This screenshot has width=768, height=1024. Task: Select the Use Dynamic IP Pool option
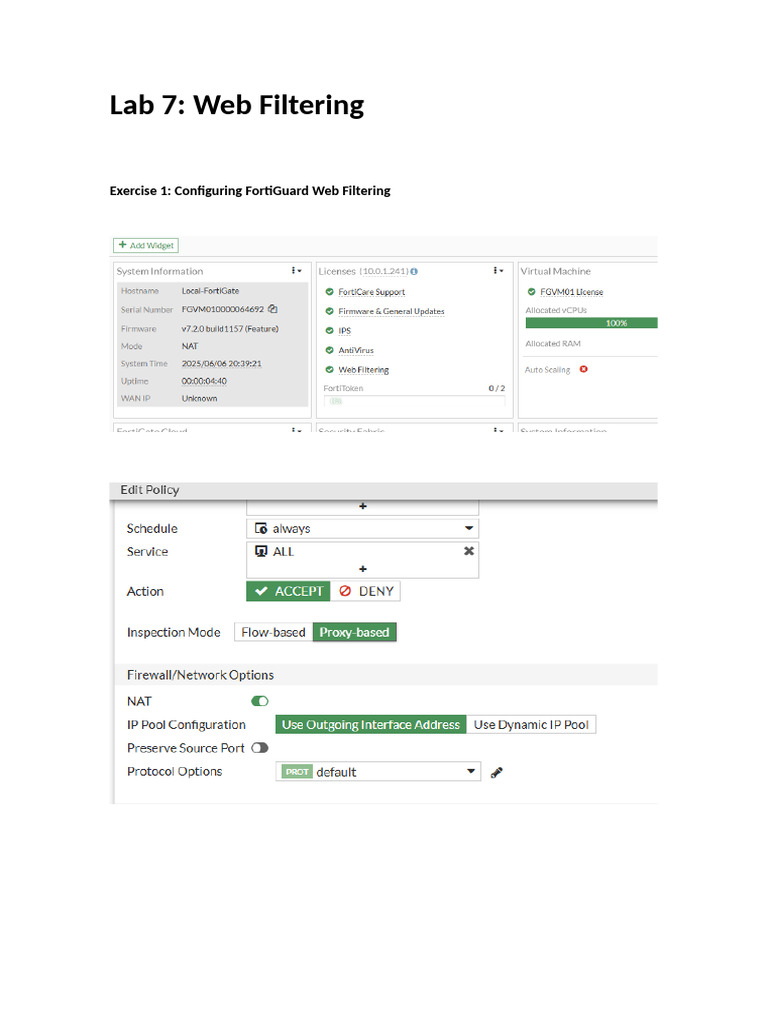click(x=531, y=725)
